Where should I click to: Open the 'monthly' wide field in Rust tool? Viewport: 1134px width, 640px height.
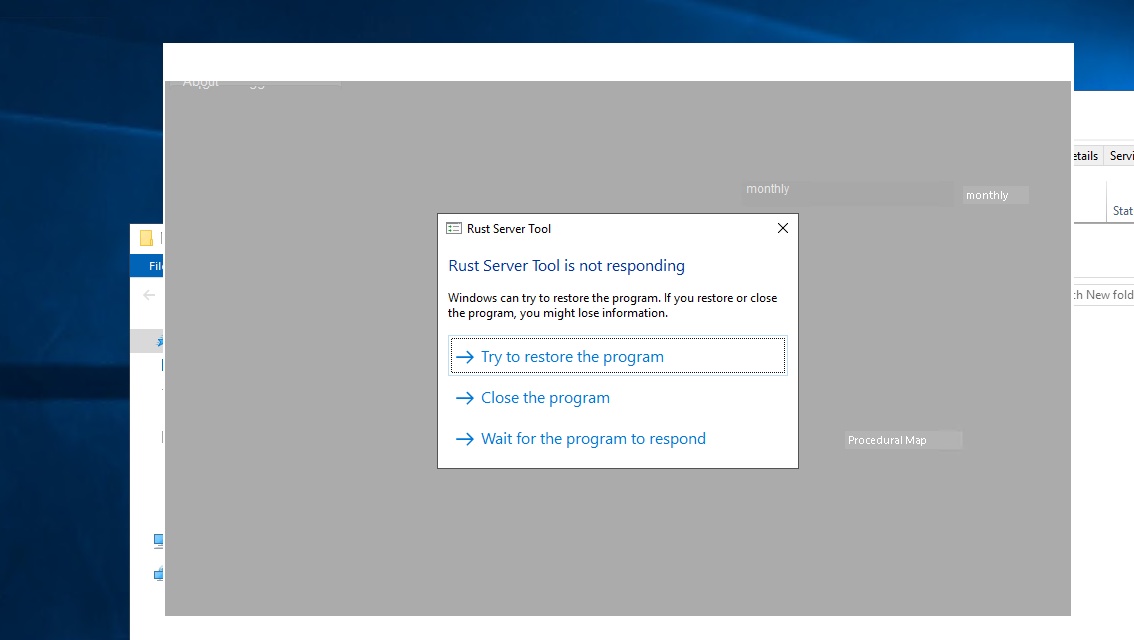click(x=848, y=192)
